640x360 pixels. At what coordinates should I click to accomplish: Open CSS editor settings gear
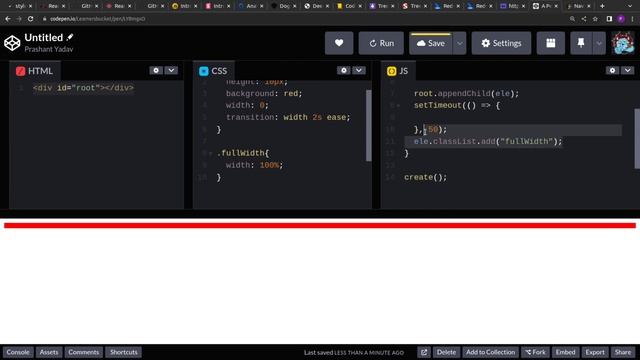pyautogui.click(x=344, y=70)
